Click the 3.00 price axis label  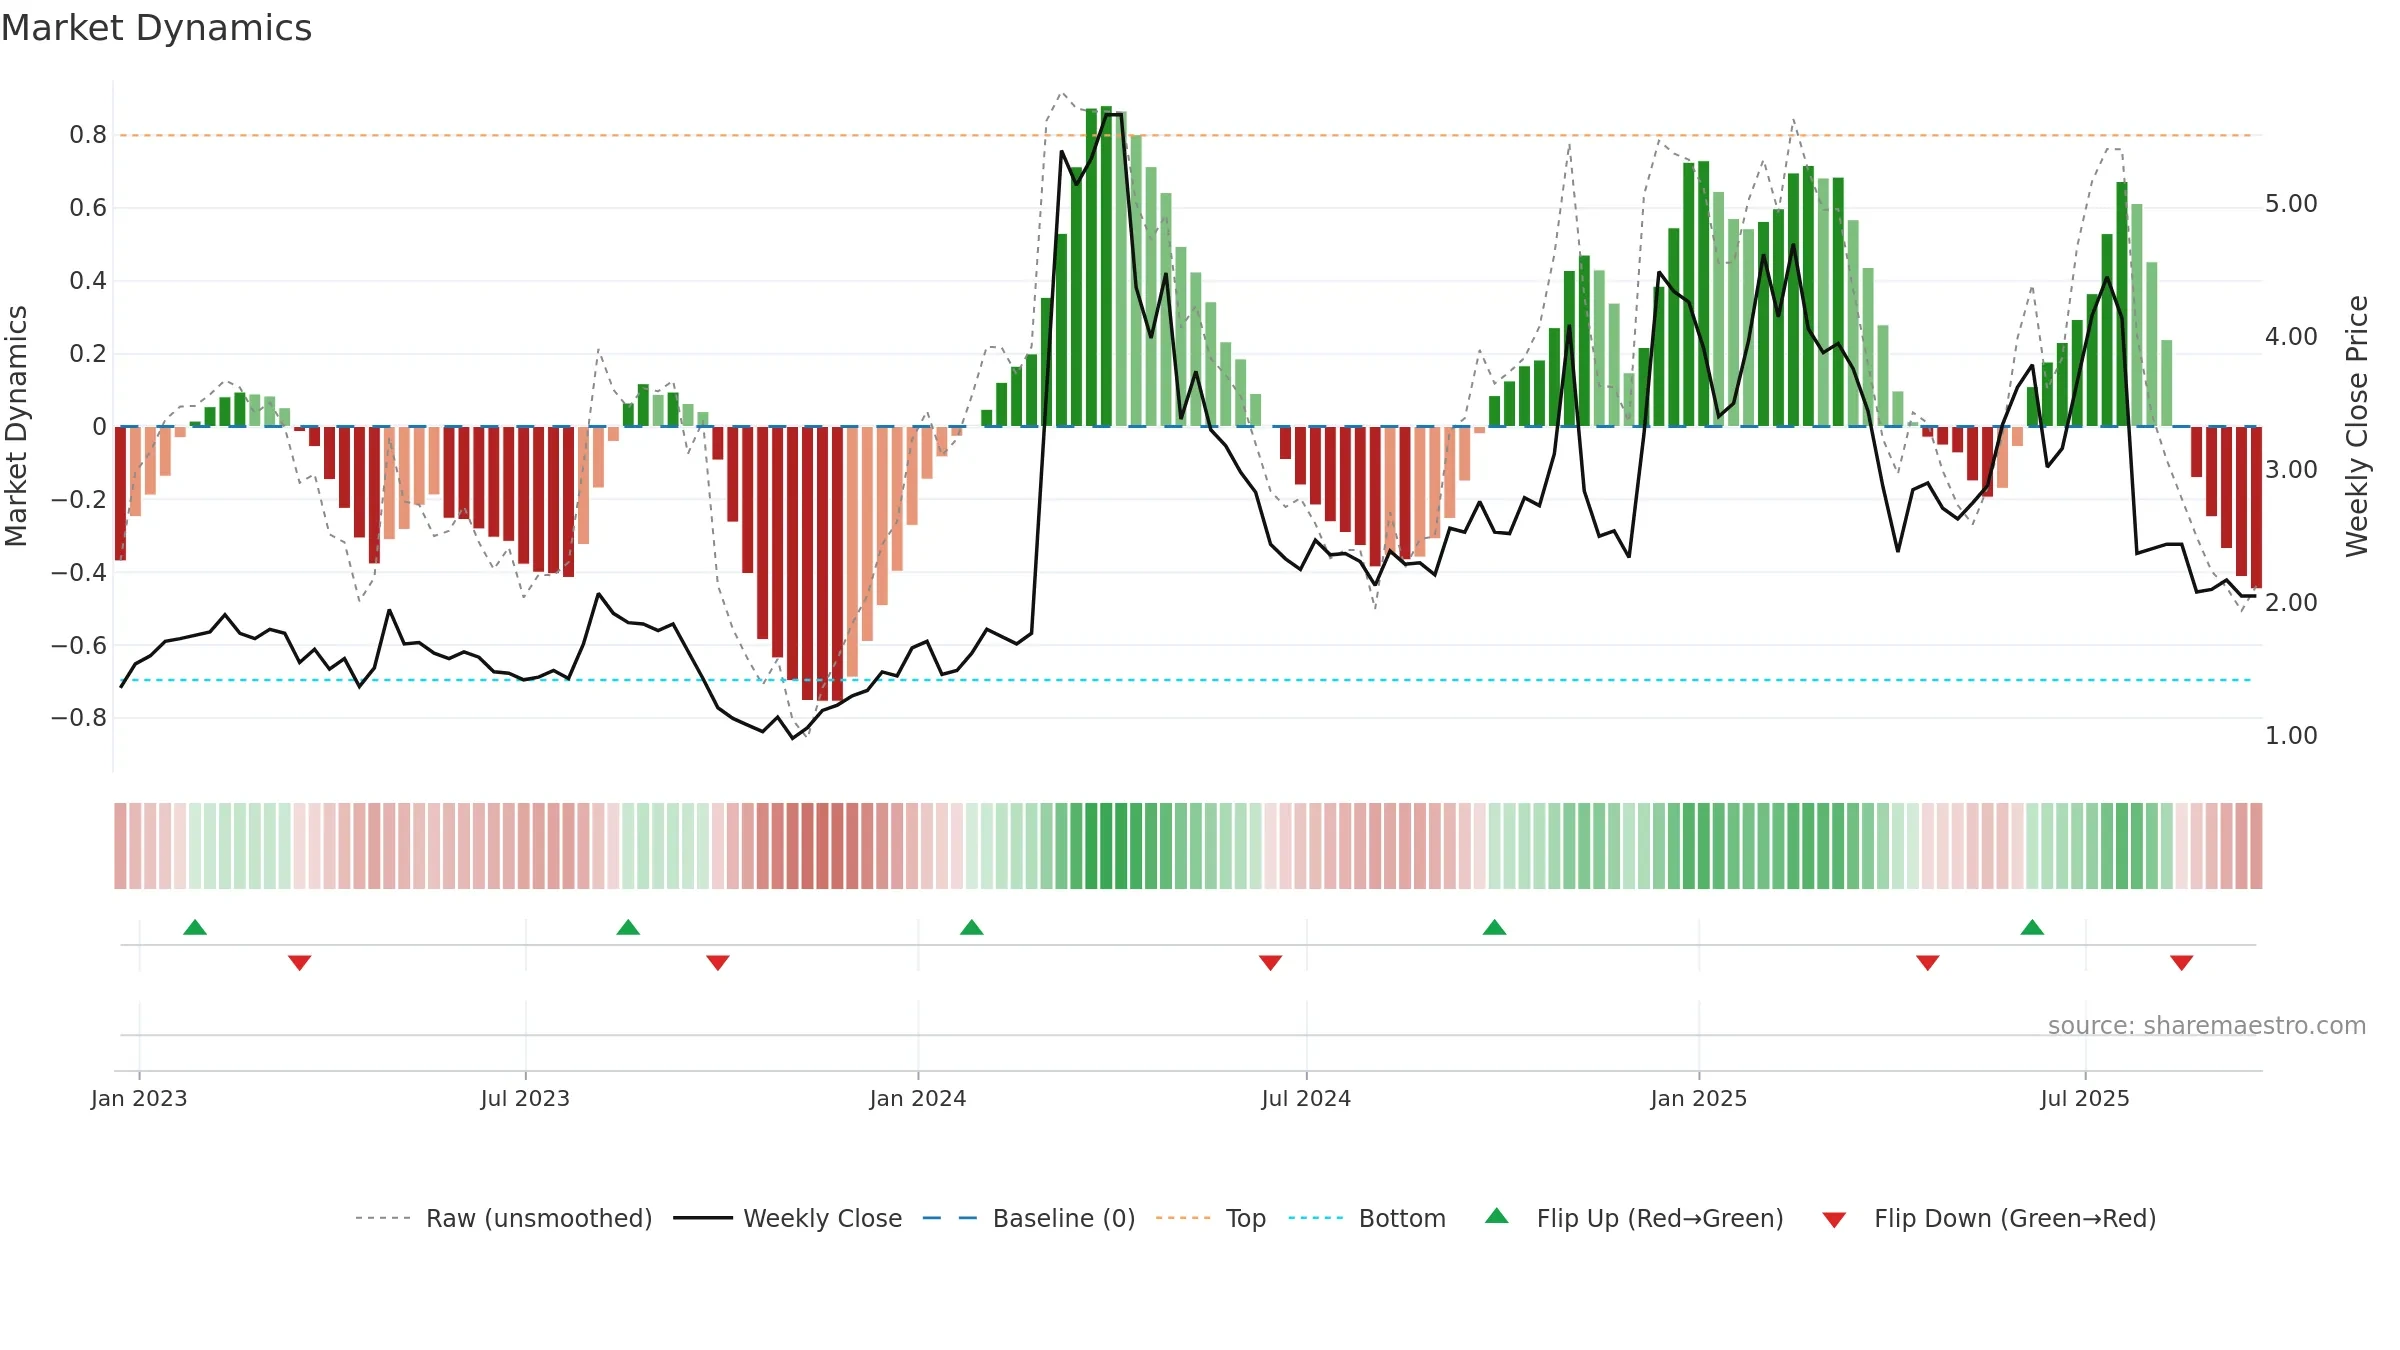point(2291,470)
